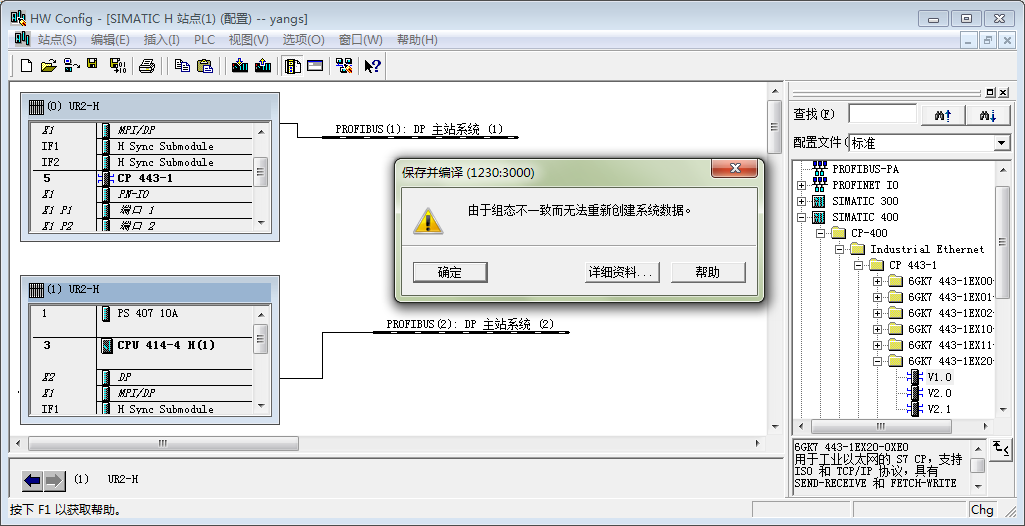Collapse the 6GK7 443-1EX20 folder
This screenshot has width=1025, height=526.
877,361
